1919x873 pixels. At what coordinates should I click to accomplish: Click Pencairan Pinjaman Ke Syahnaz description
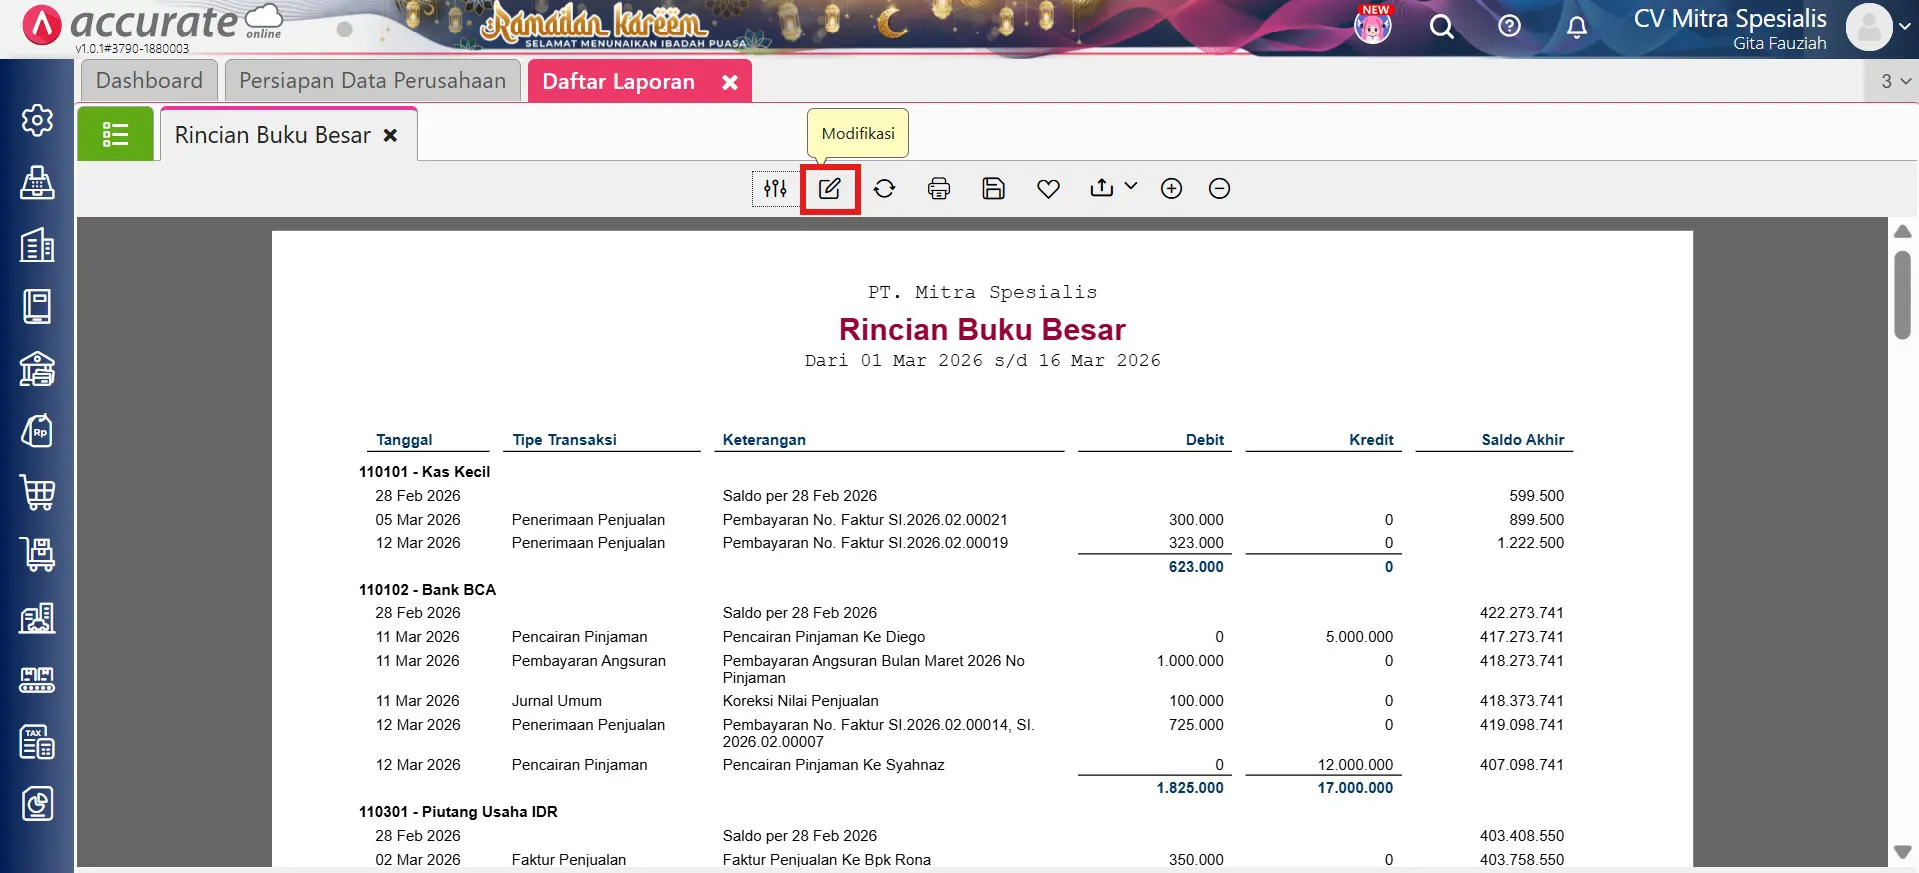point(833,765)
